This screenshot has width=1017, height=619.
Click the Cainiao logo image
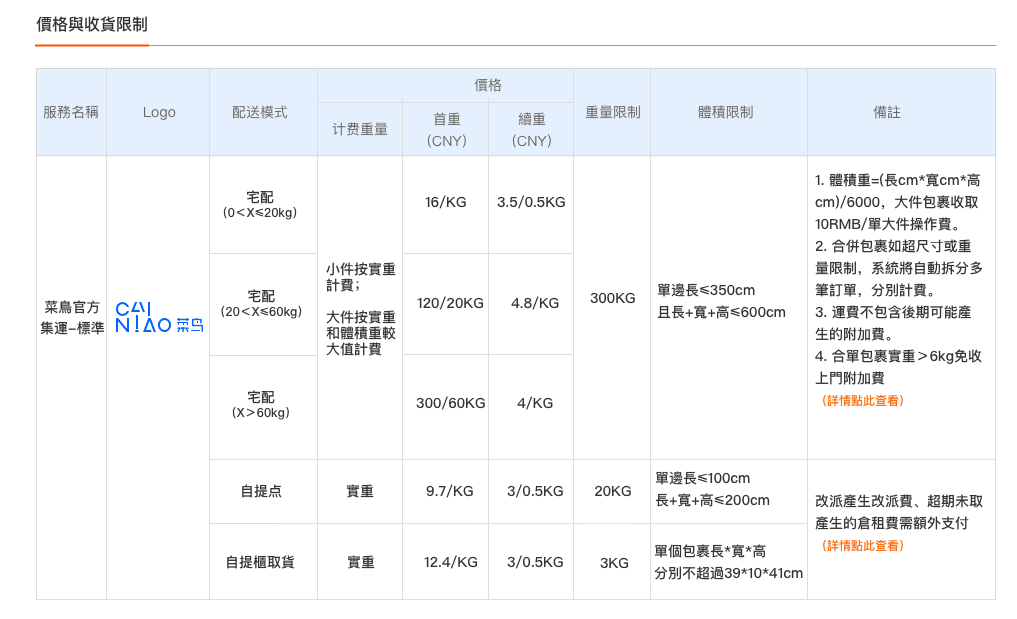[x=159, y=317]
